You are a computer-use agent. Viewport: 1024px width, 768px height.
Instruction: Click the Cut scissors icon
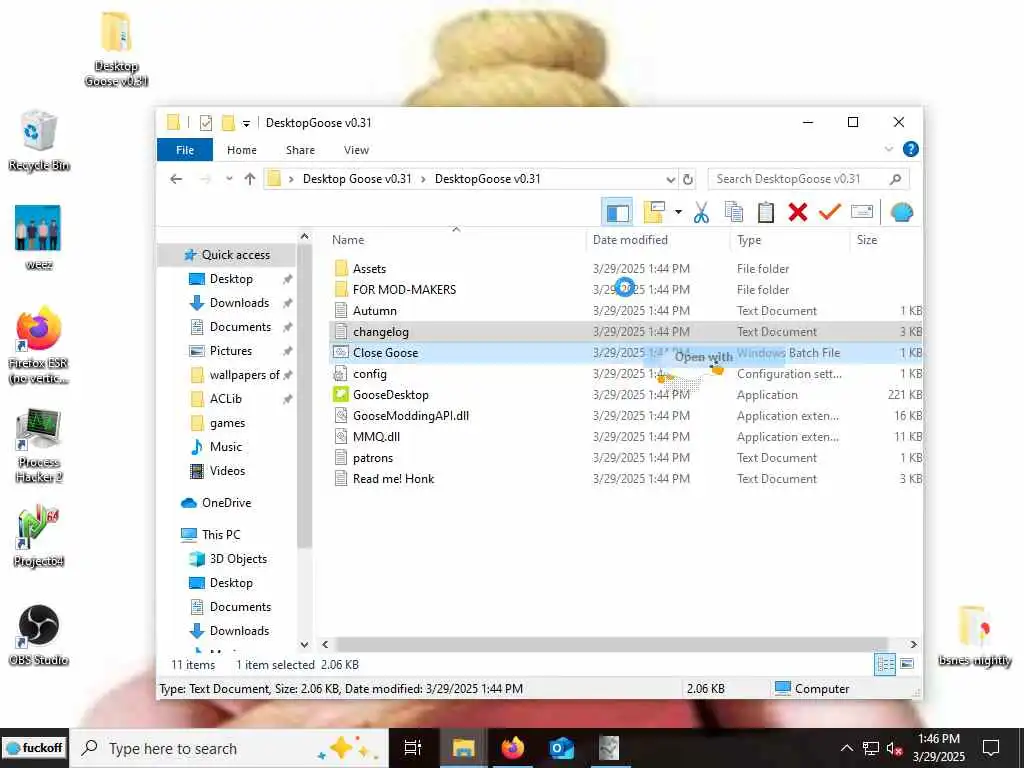(x=701, y=212)
